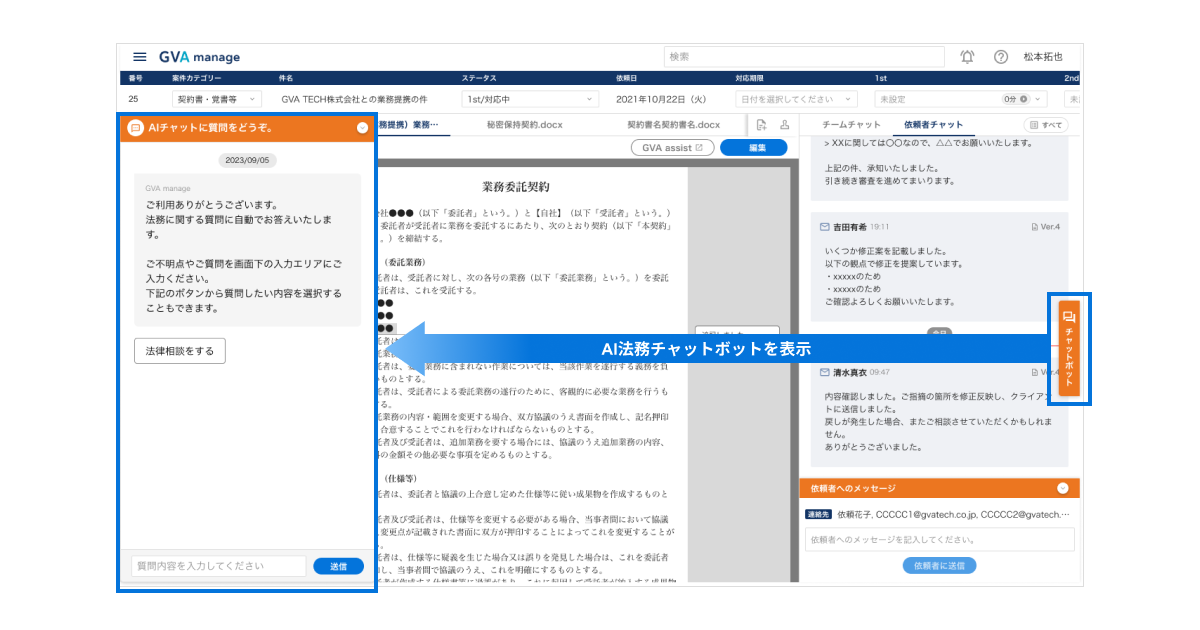Click the GVA manage logo
Image resolution: width=1200 pixels, height=630 pixels.
[x=198, y=57]
